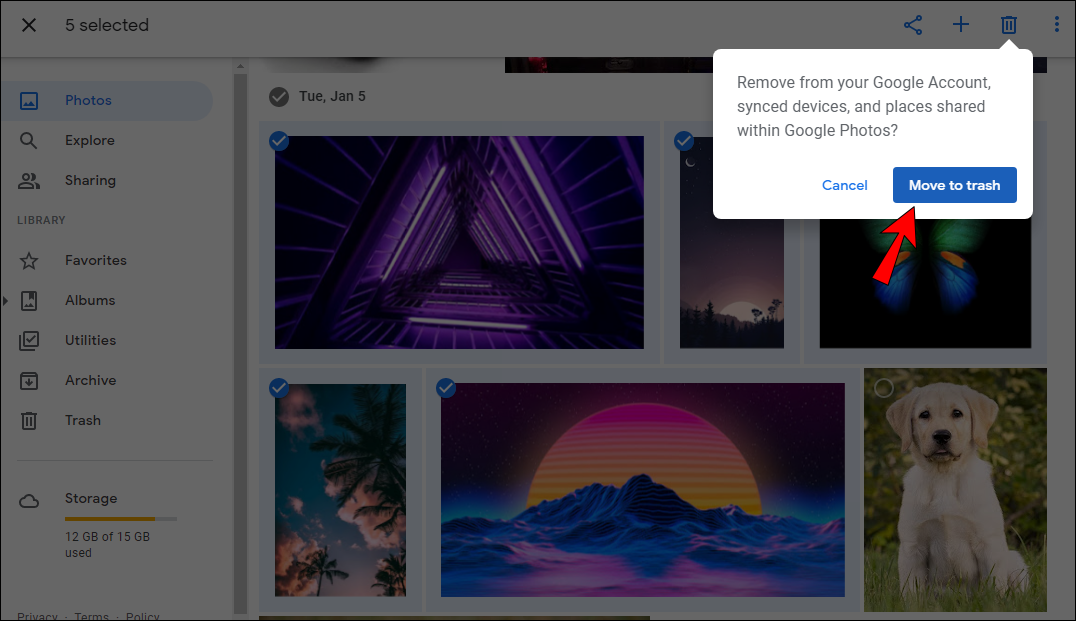Open the Terms link
Viewport: 1076px width, 621px height.
coord(91,616)
